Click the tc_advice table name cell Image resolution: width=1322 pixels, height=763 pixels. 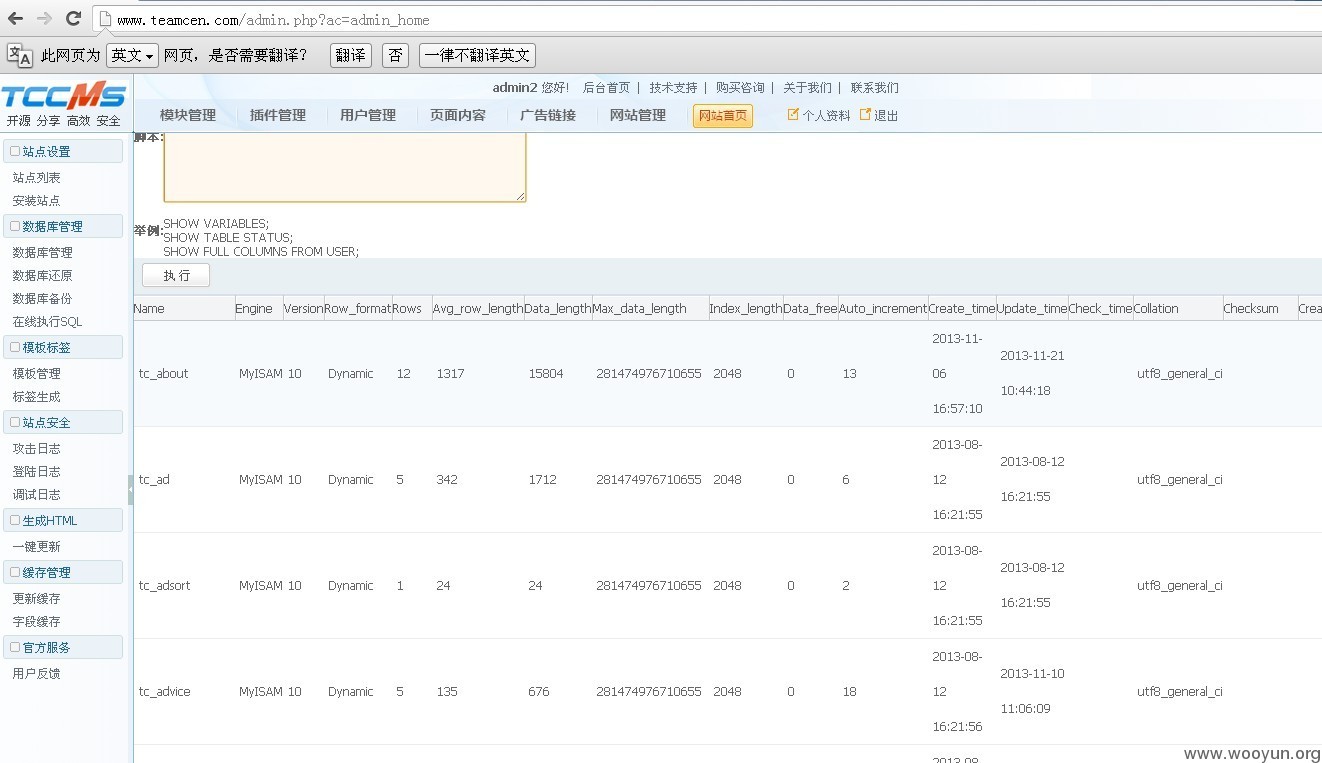[165, 692]
